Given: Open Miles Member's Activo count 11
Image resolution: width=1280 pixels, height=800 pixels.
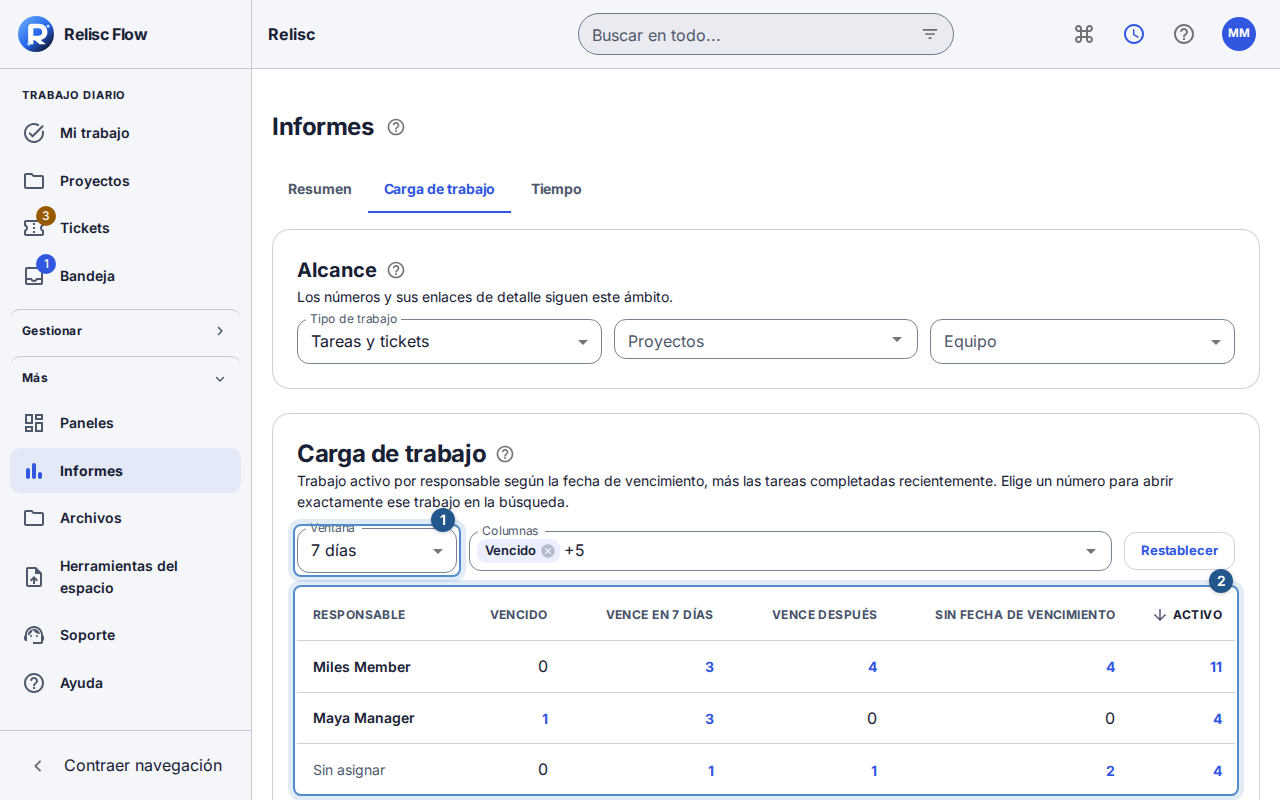Looking at the screenshot, I should [1216, 667].
